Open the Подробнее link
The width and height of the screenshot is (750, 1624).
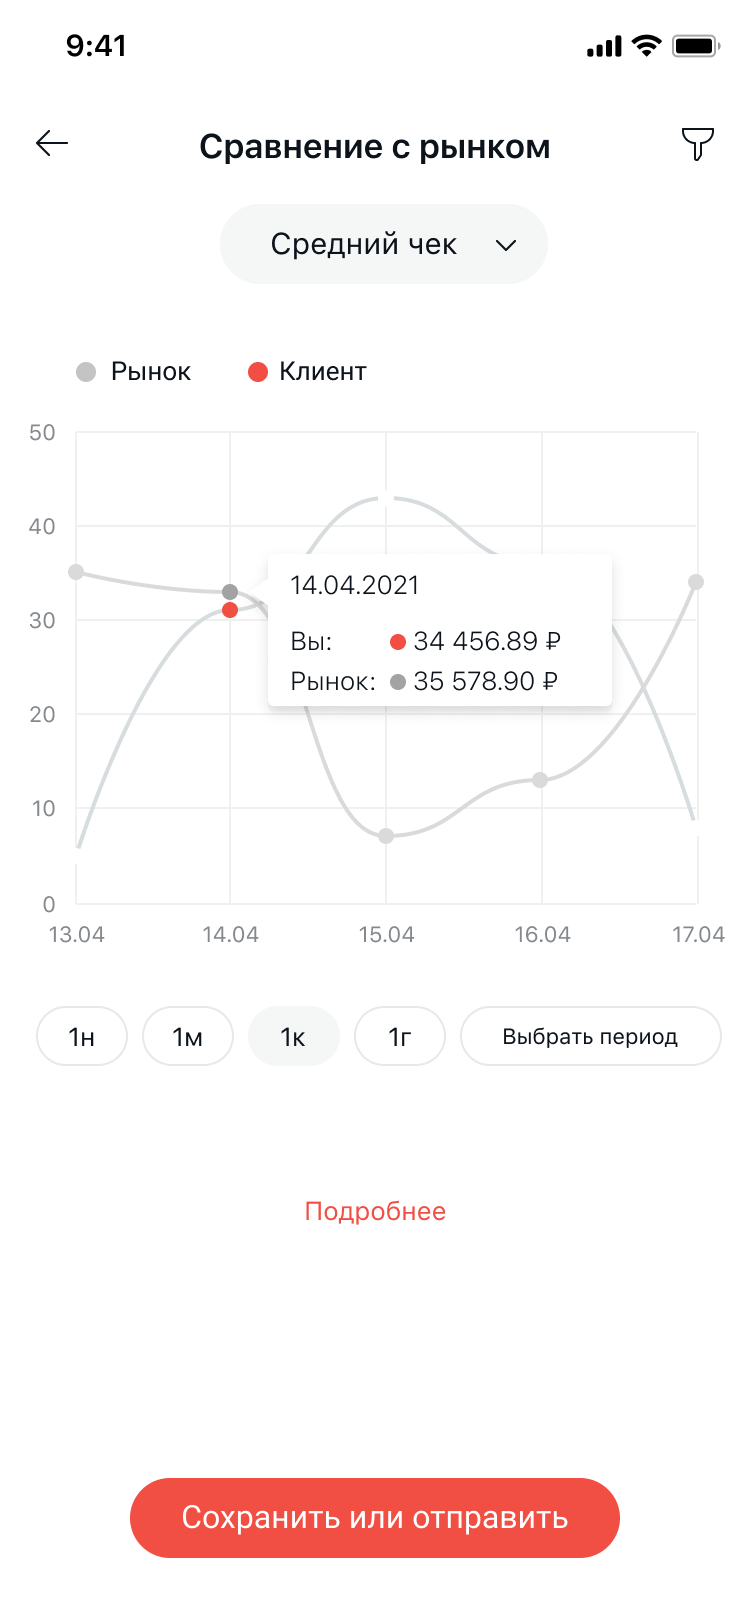[x=375, y=1212]
